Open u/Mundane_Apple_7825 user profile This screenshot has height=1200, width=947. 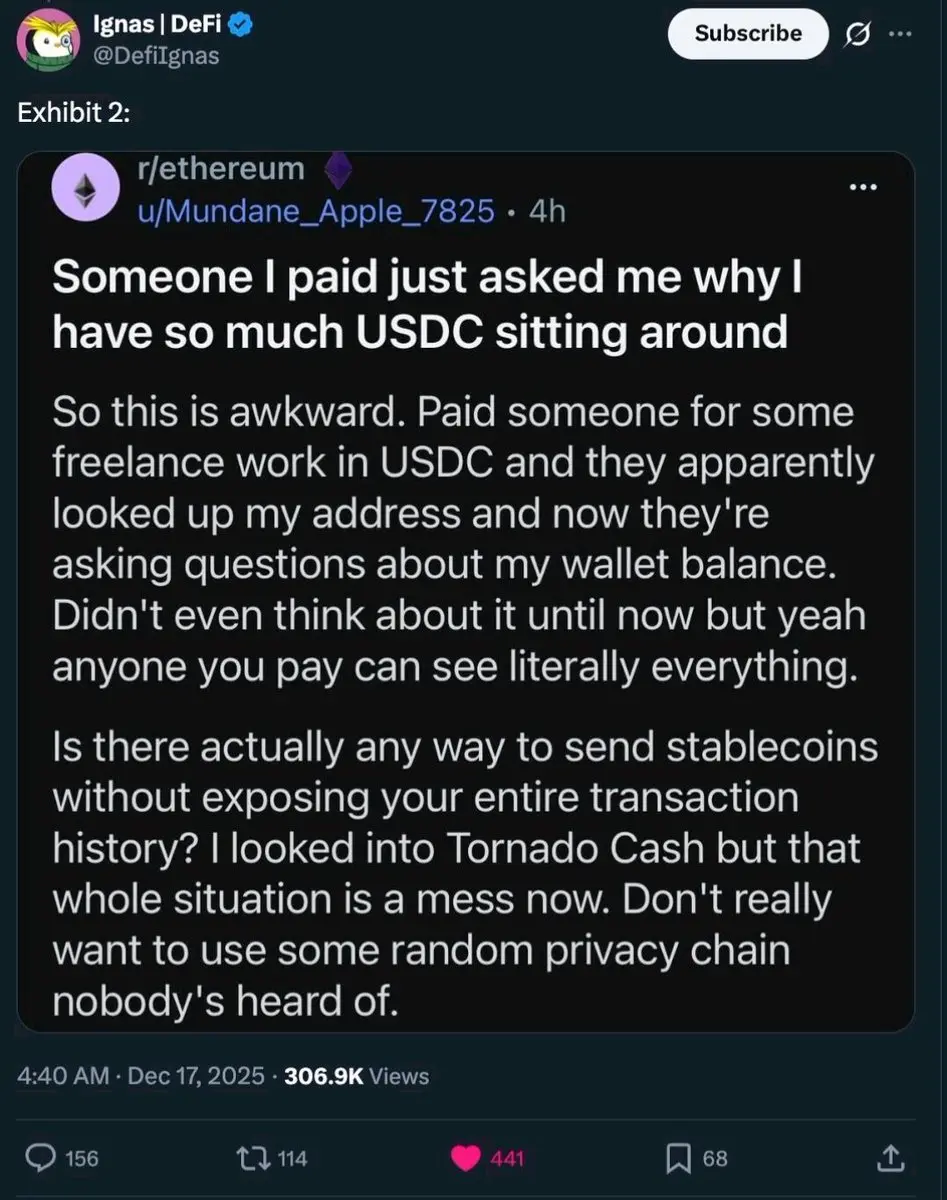click(x=315, y=211)
